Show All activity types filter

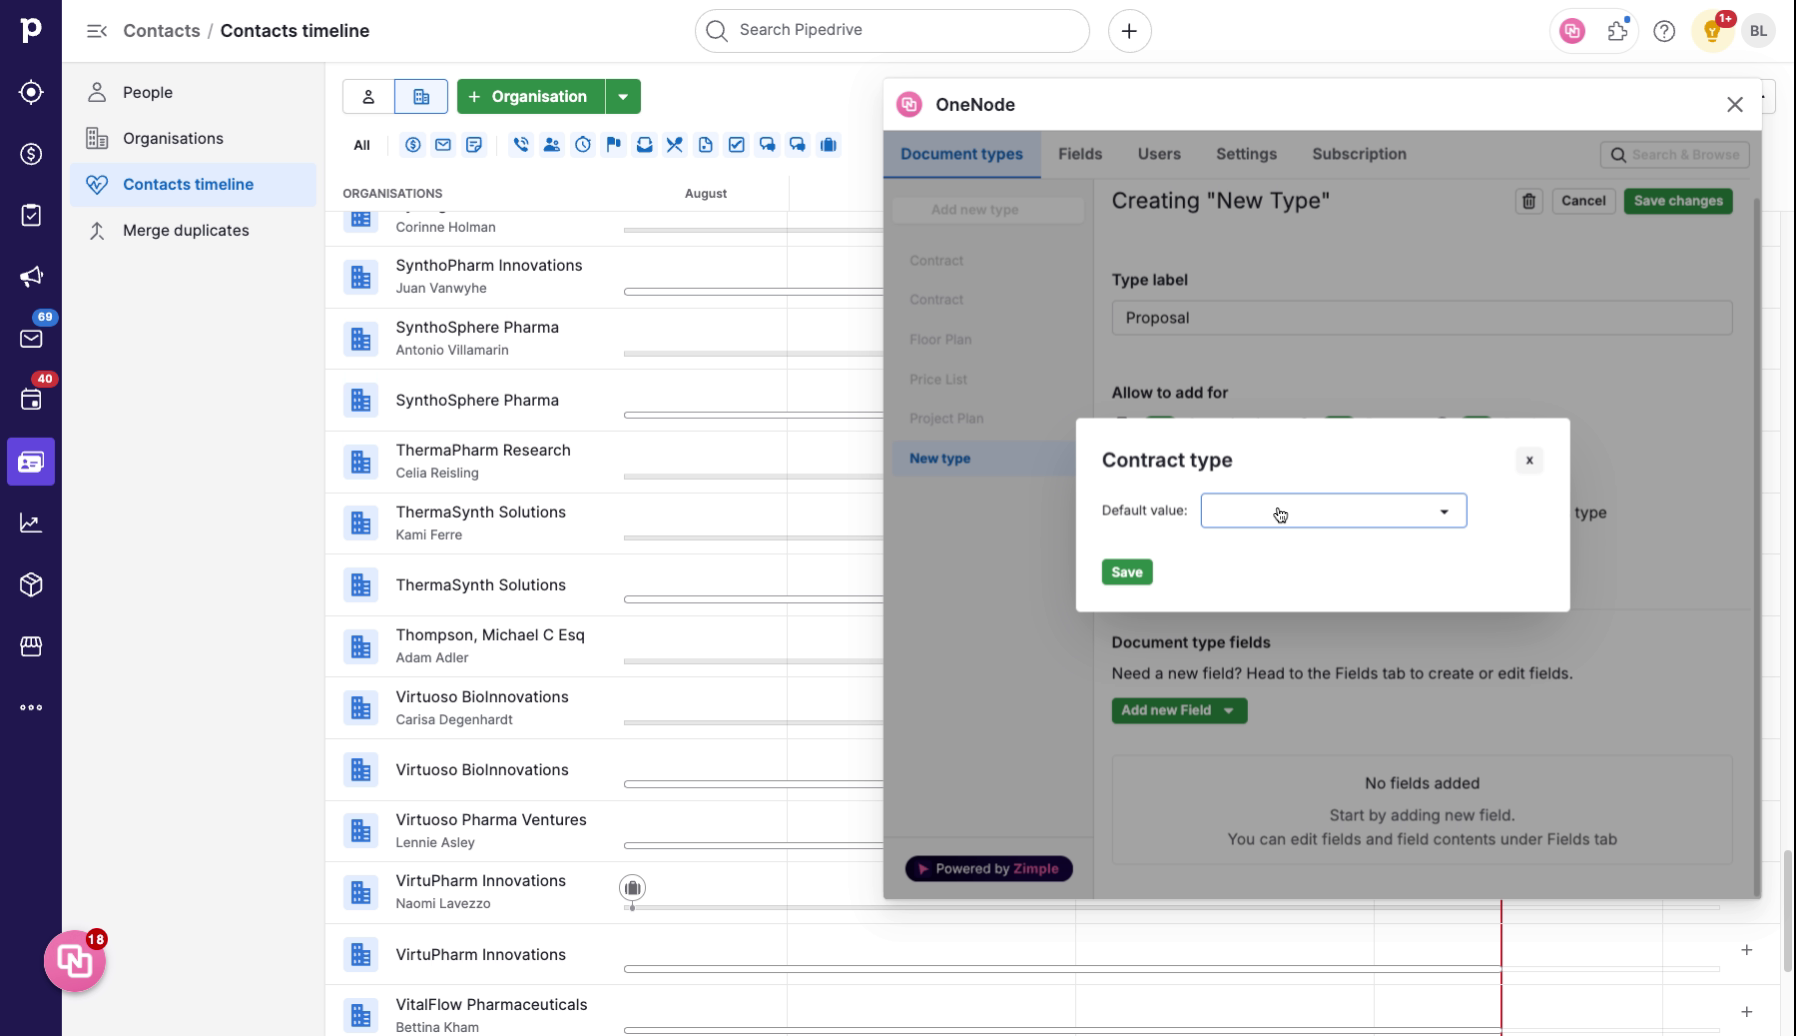click(x=362, y=145)
